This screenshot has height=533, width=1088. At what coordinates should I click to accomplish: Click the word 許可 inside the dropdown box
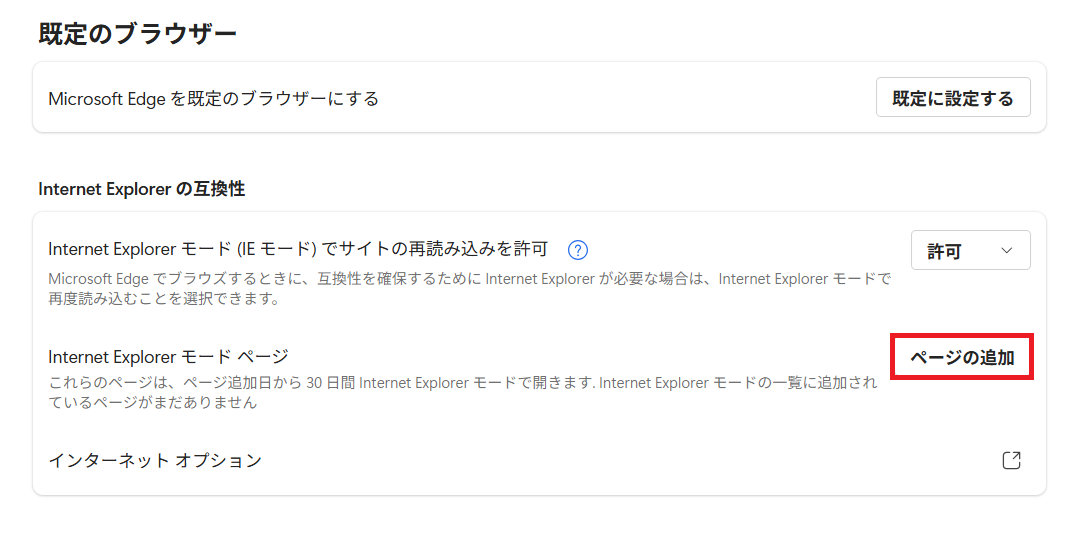[x=944, y=252]
